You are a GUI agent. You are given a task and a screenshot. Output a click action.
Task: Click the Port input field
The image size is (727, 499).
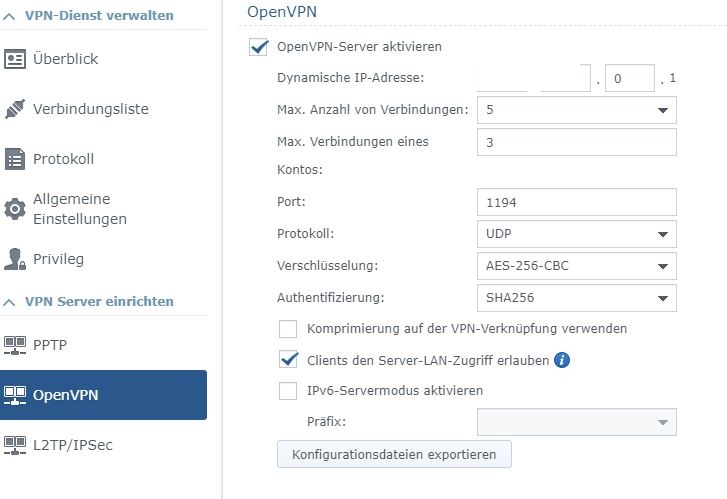pyautogui.click(x=577, y=203)
